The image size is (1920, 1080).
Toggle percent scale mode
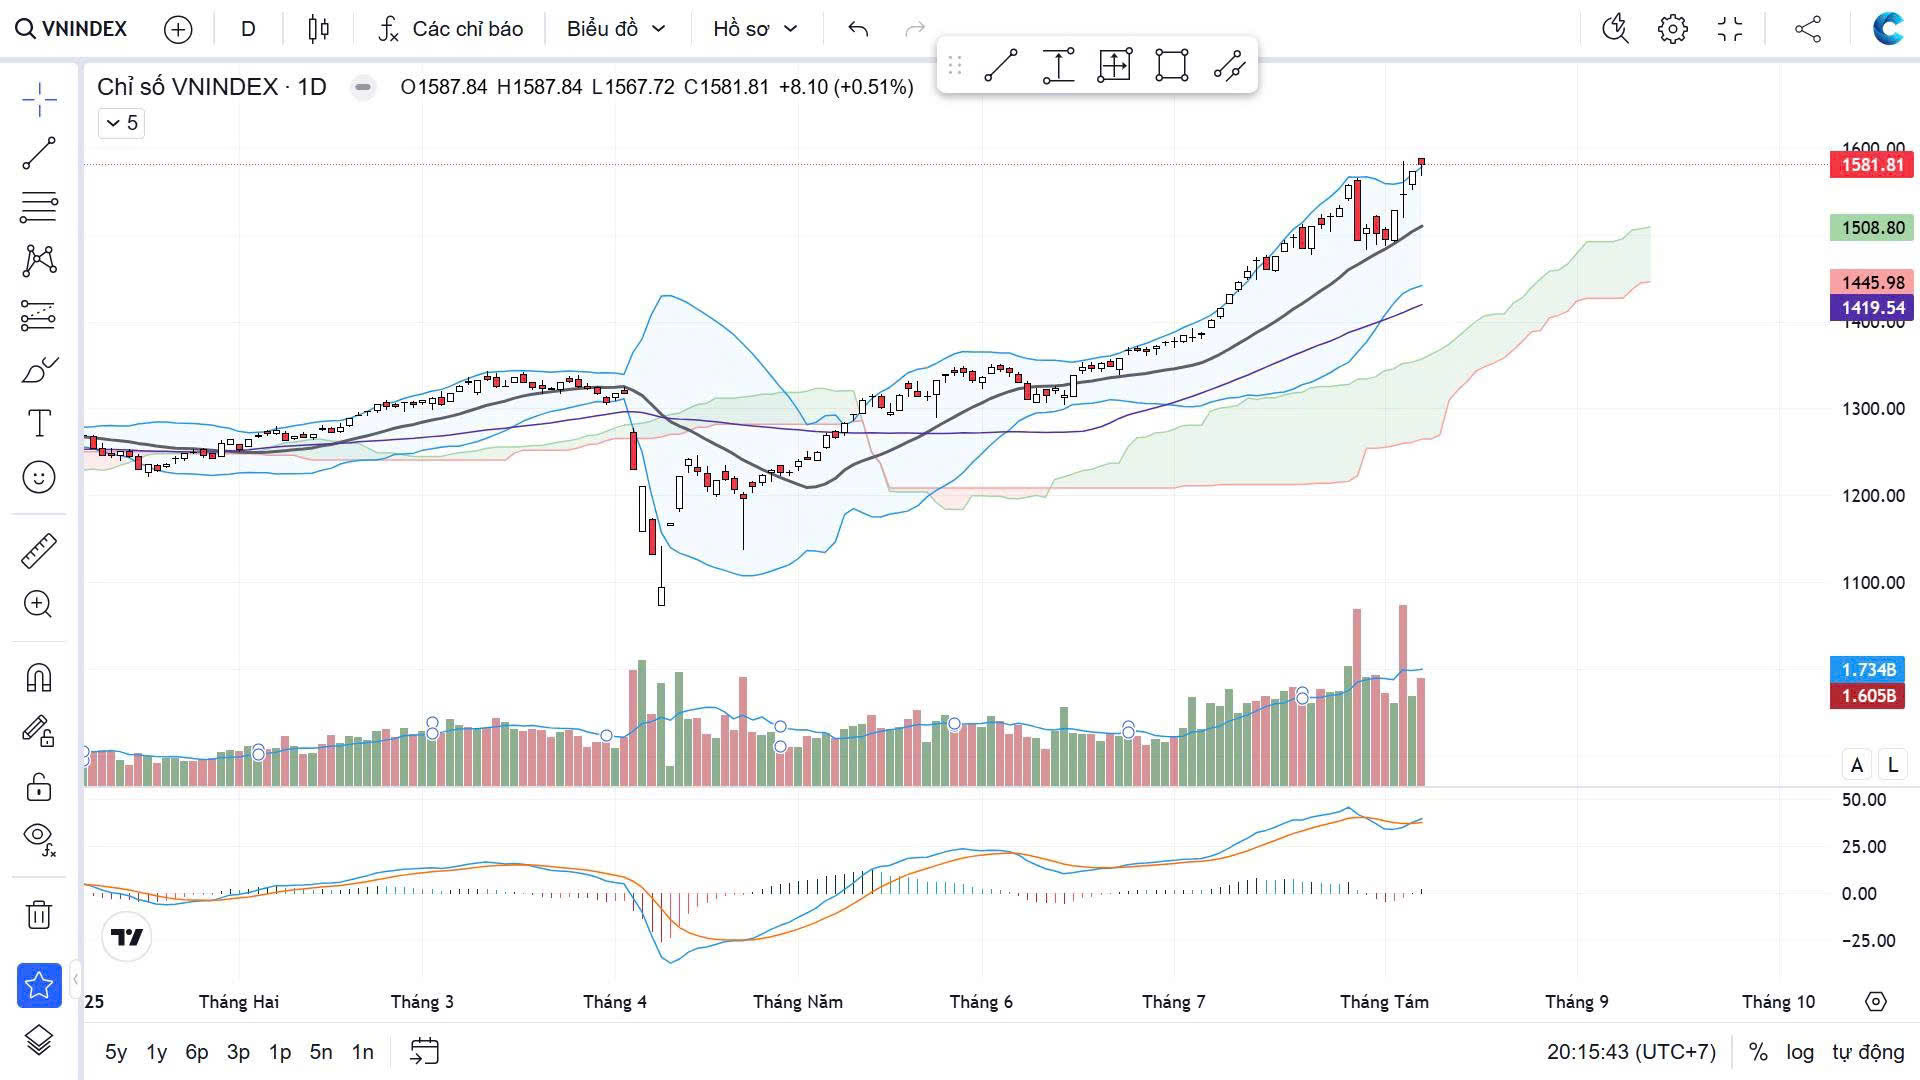(1758, 1052)
